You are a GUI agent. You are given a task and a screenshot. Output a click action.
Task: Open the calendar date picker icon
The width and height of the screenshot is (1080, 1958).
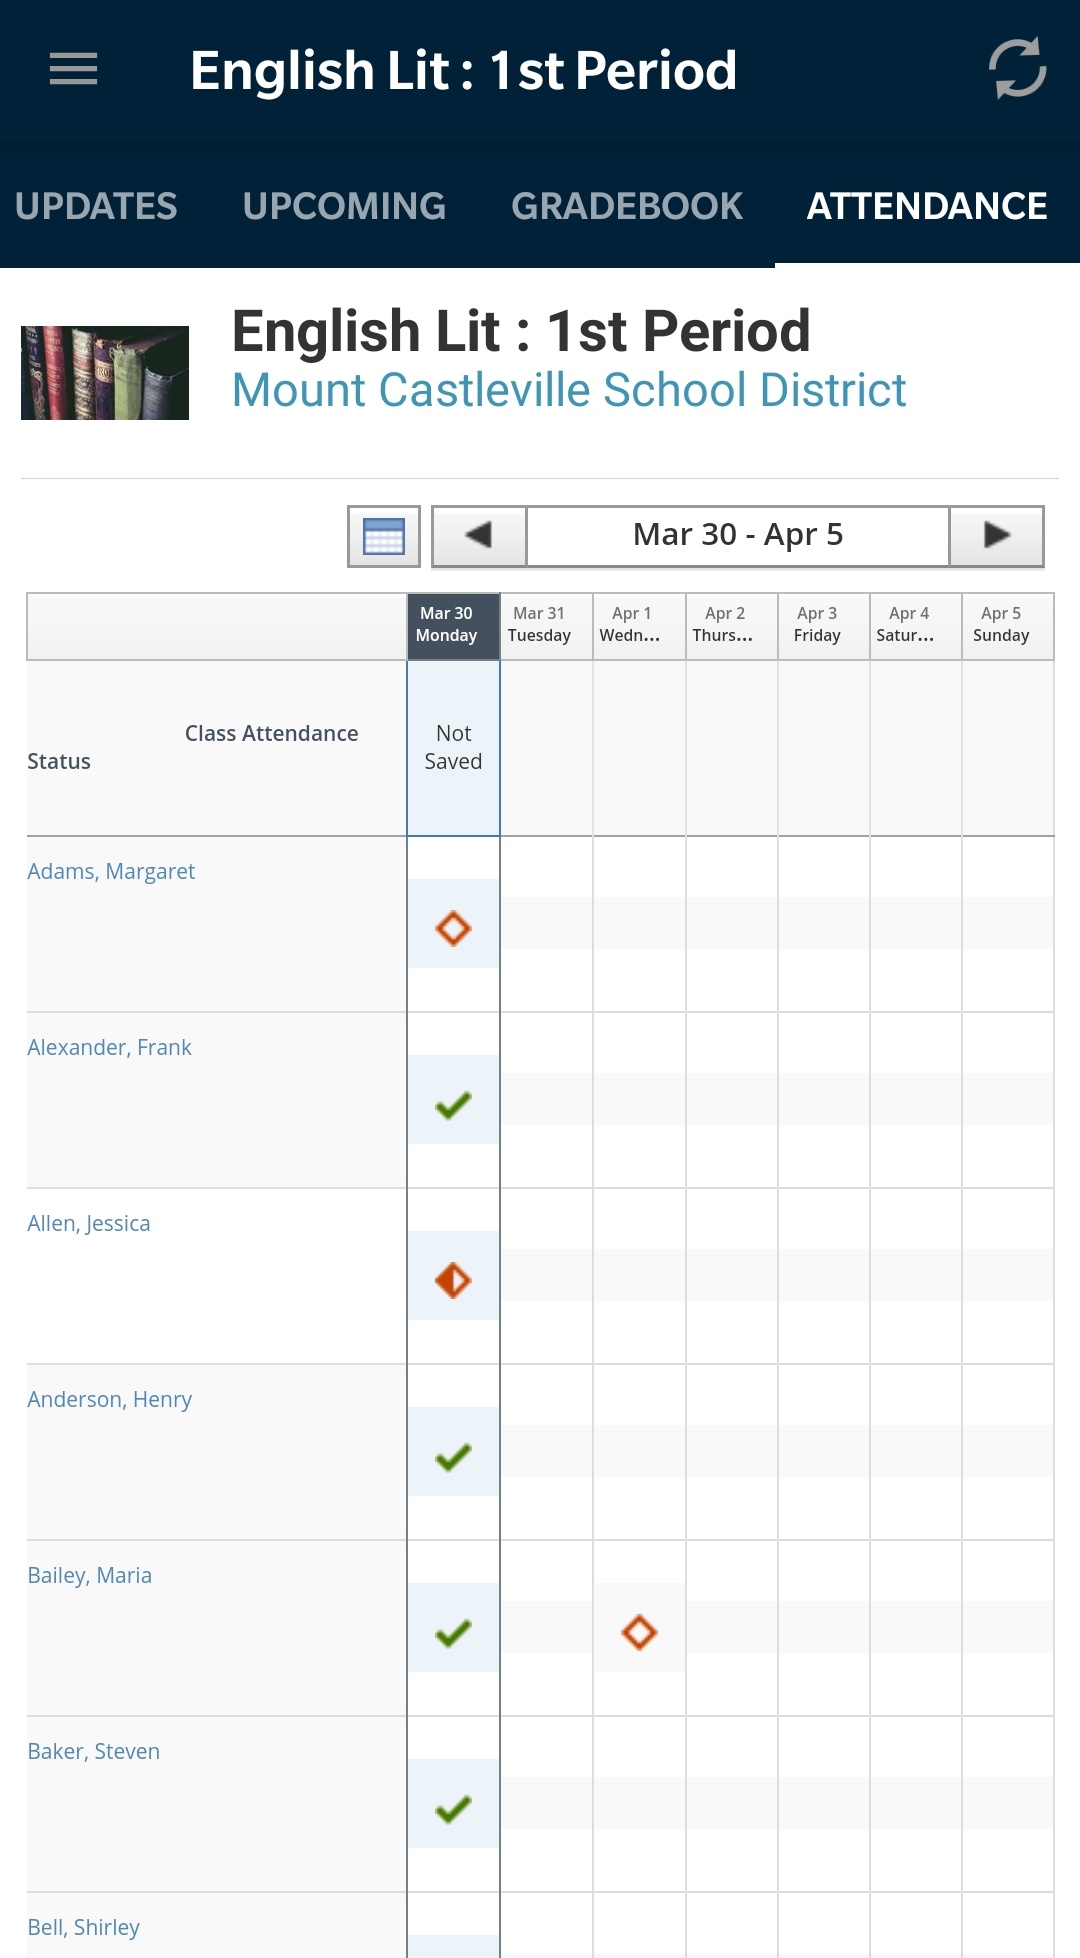(x=384, y=536)
